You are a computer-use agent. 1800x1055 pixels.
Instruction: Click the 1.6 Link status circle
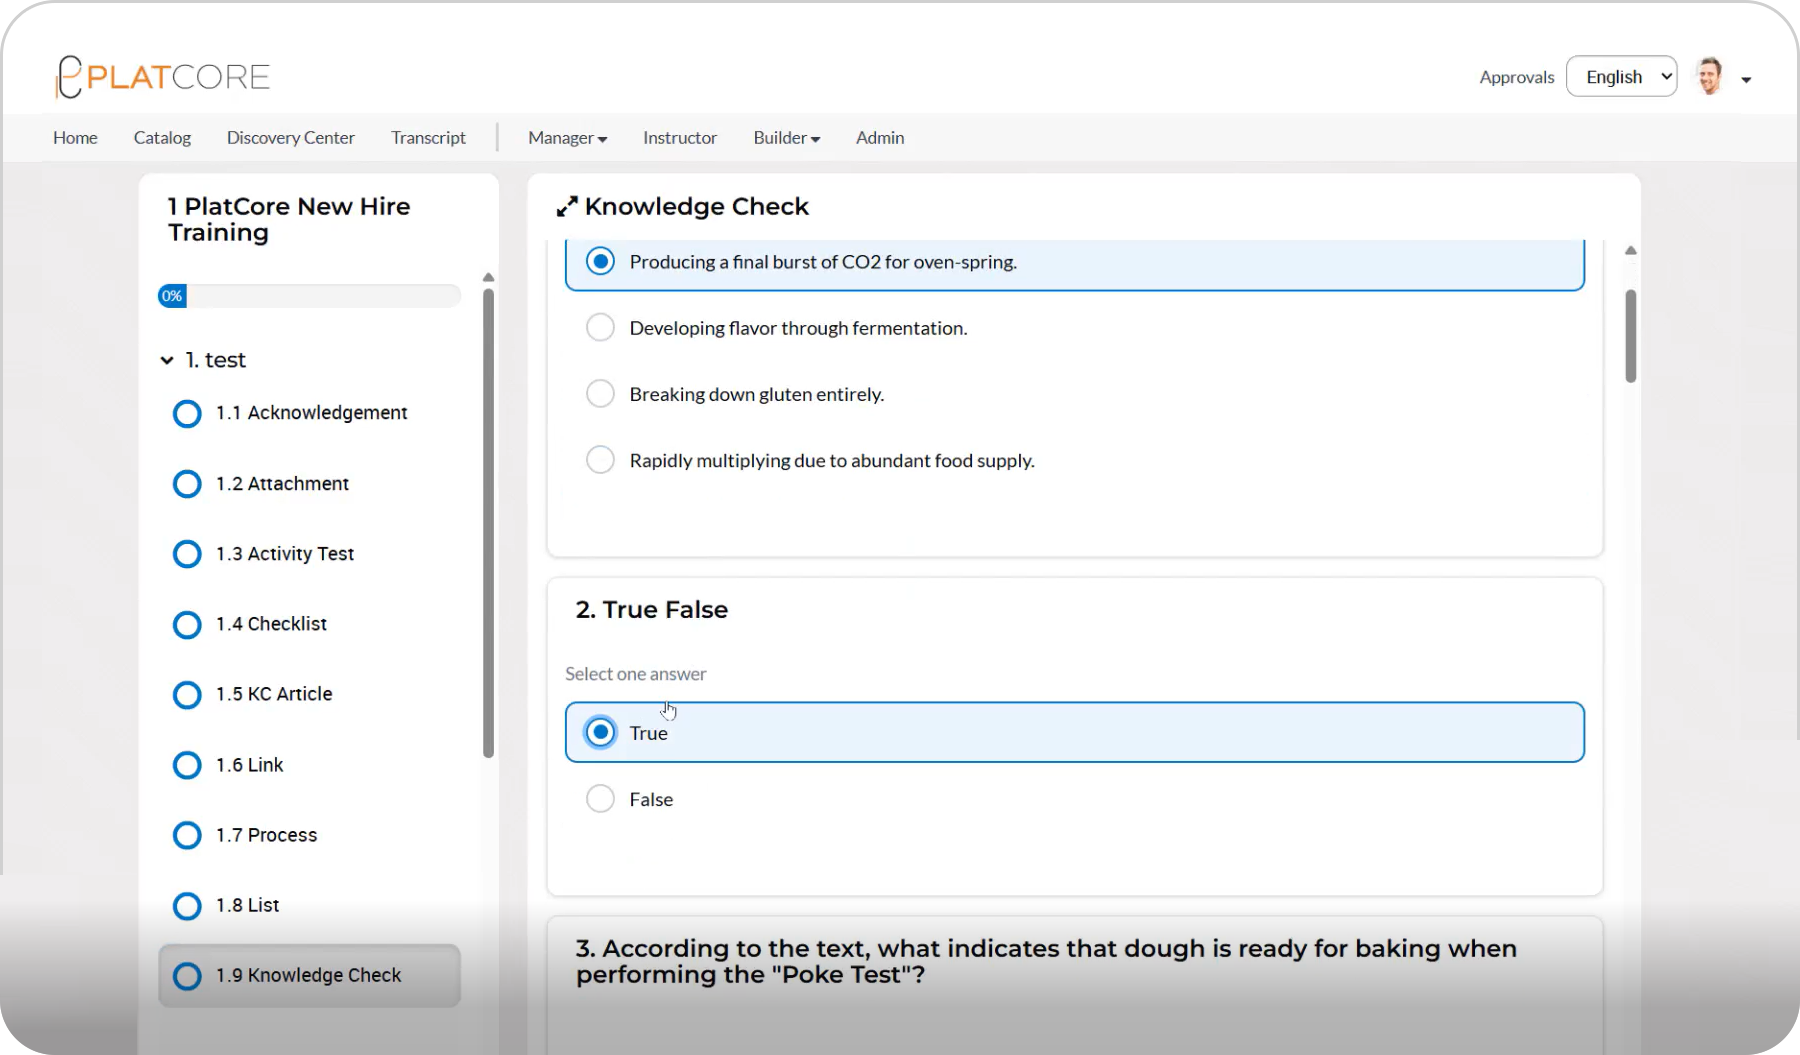pyautogui.click(x=187, y=765)
